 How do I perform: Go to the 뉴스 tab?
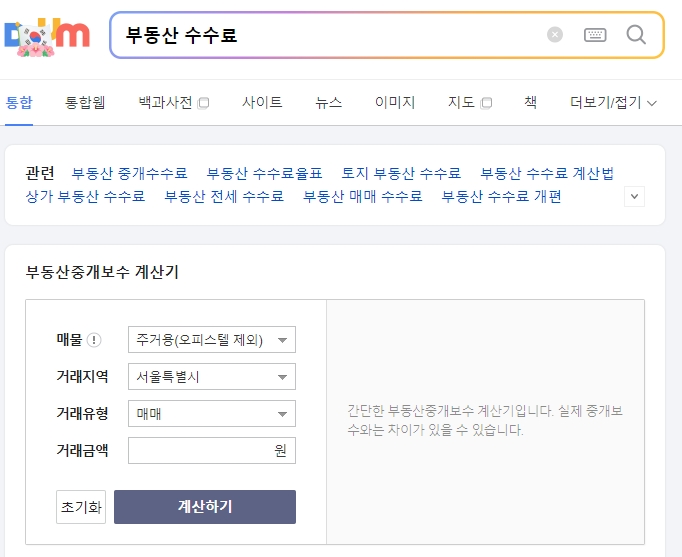point(328,103)
